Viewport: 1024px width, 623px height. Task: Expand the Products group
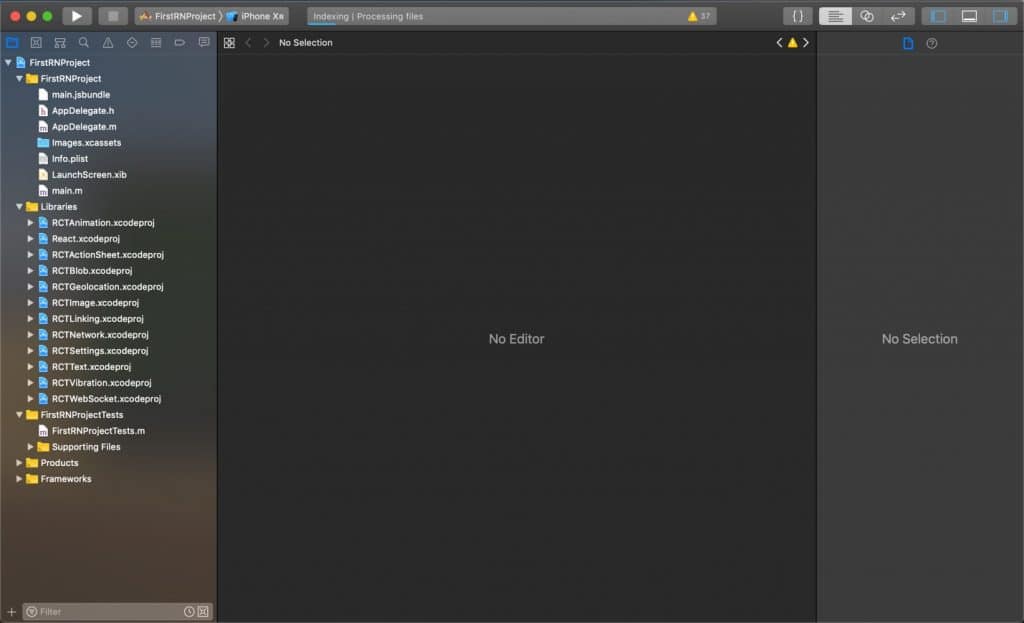coord(17,462)
